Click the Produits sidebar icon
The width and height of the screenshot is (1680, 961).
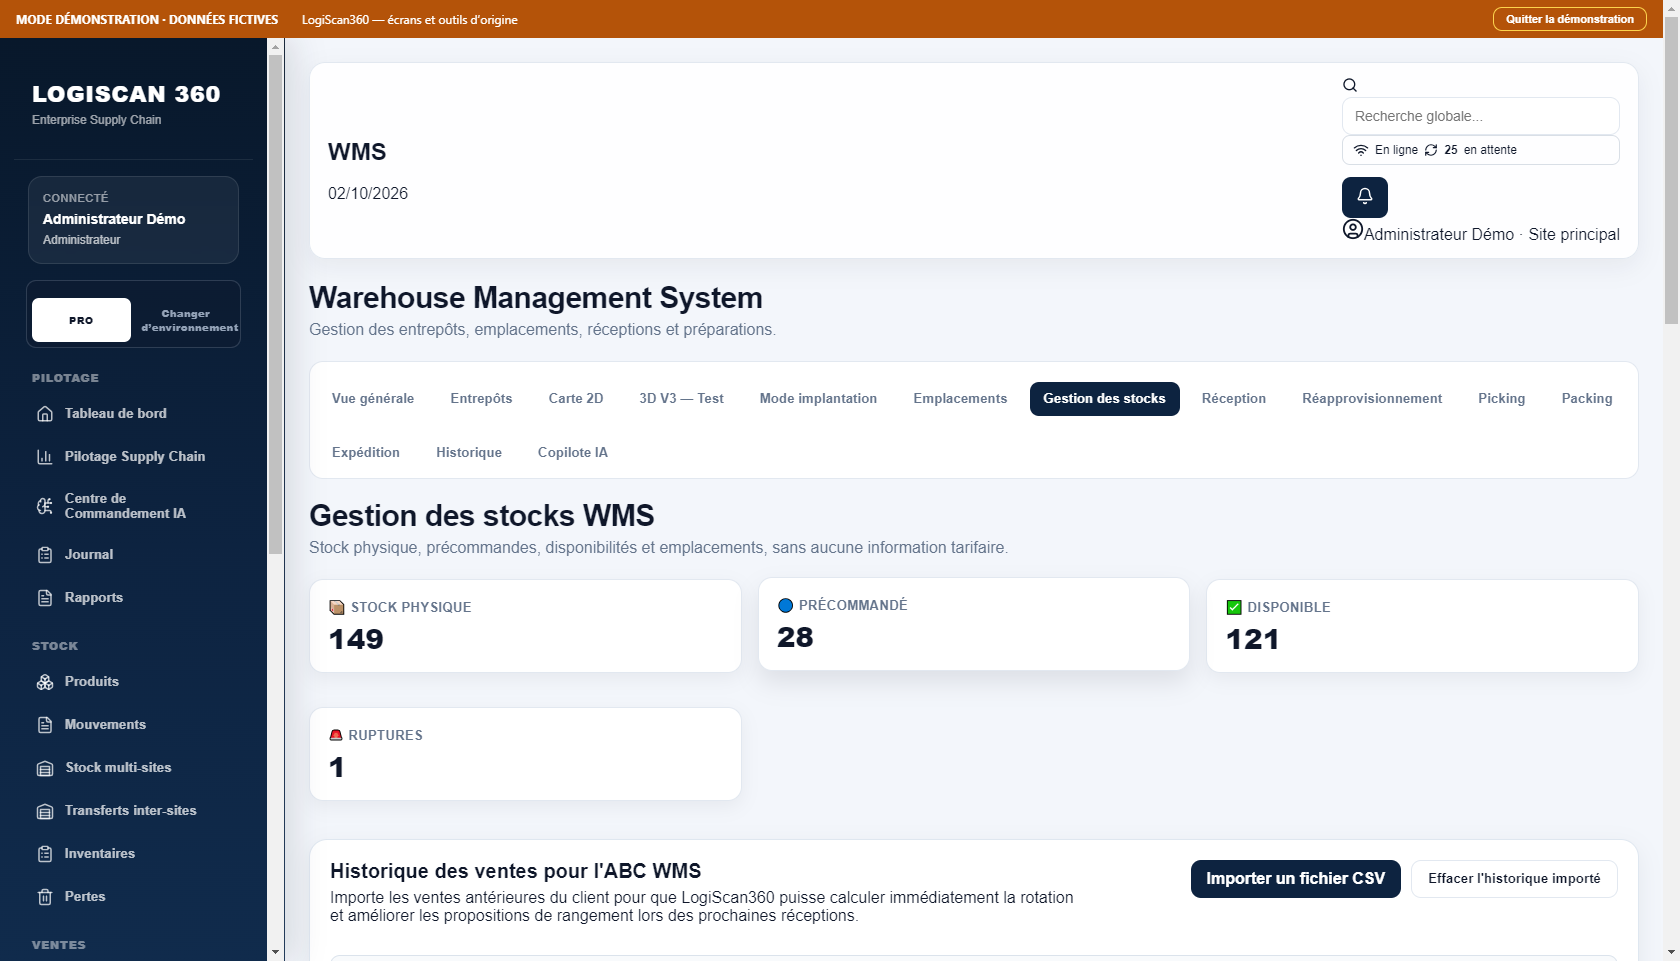click(45, 682)
